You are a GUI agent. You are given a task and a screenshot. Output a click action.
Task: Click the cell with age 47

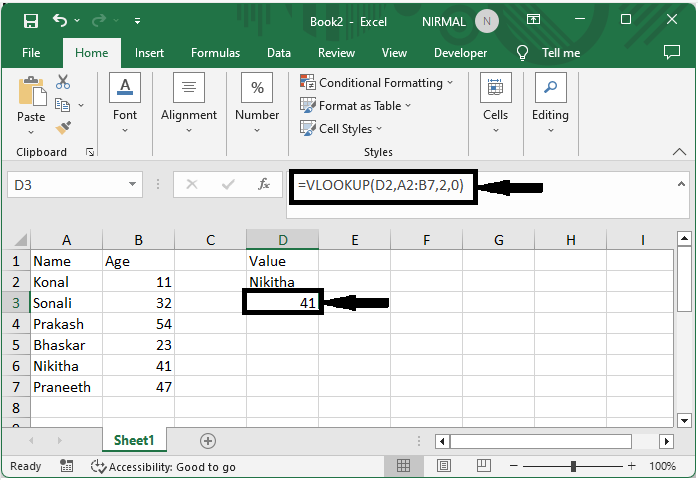(x=138, y=387)
